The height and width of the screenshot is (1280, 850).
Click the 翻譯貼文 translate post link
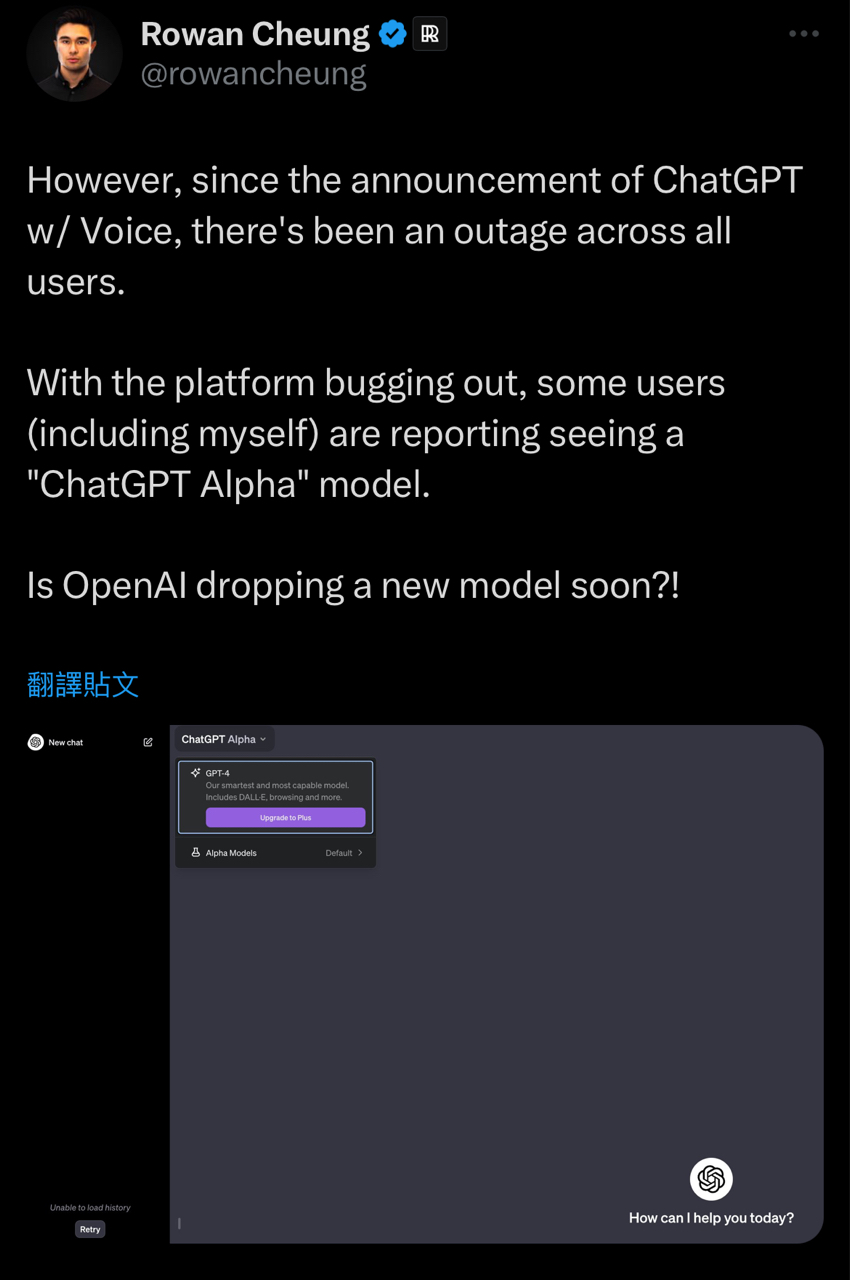pos(83,685)
